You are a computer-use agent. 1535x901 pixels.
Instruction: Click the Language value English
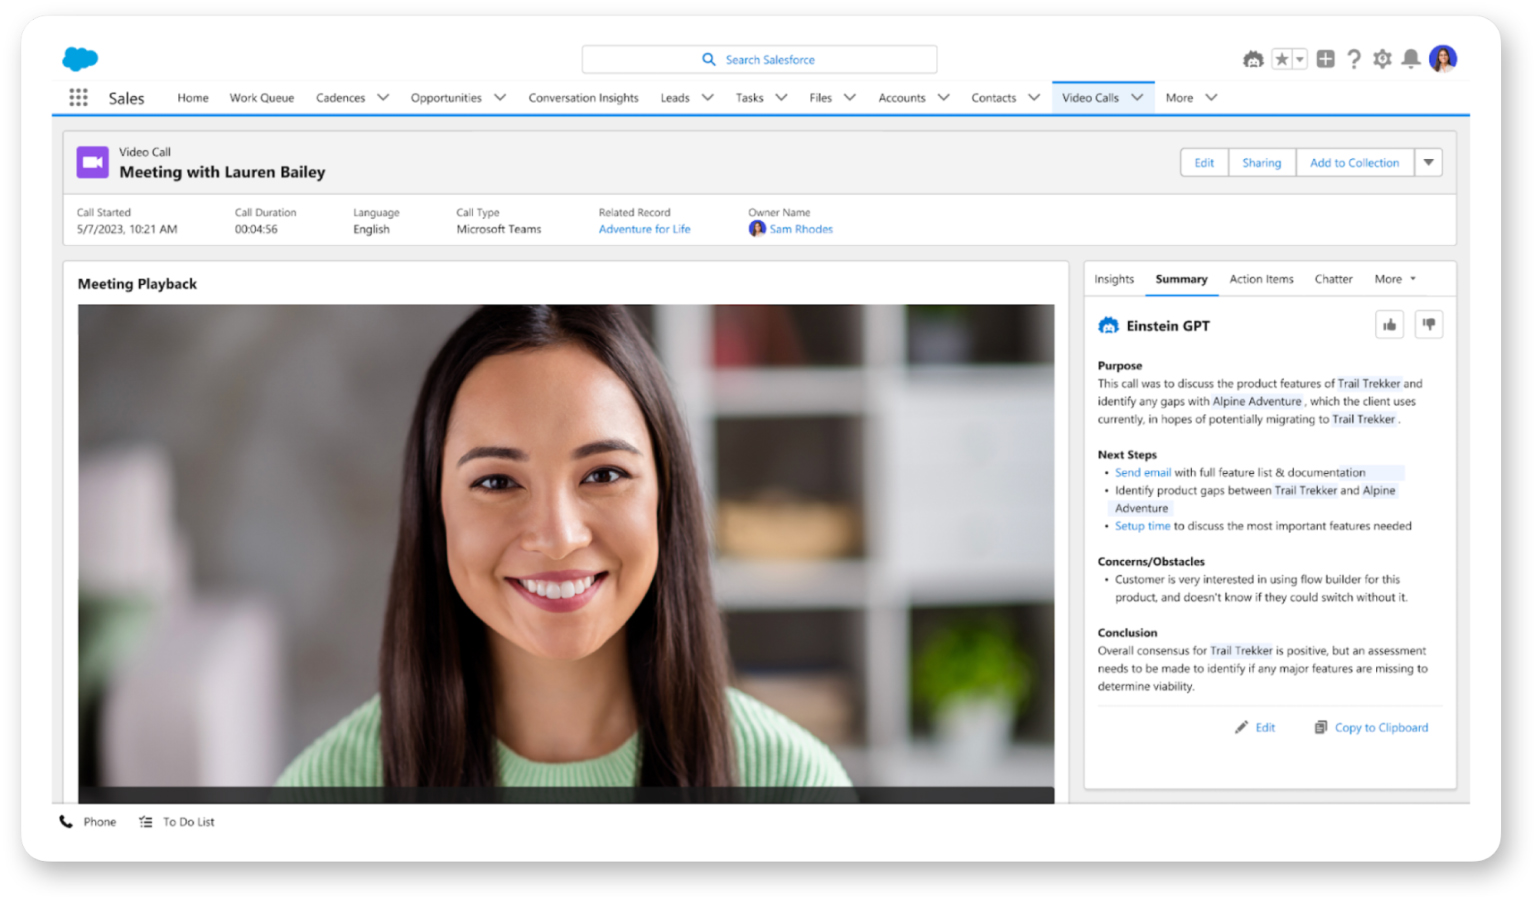(x=371, y=229)
